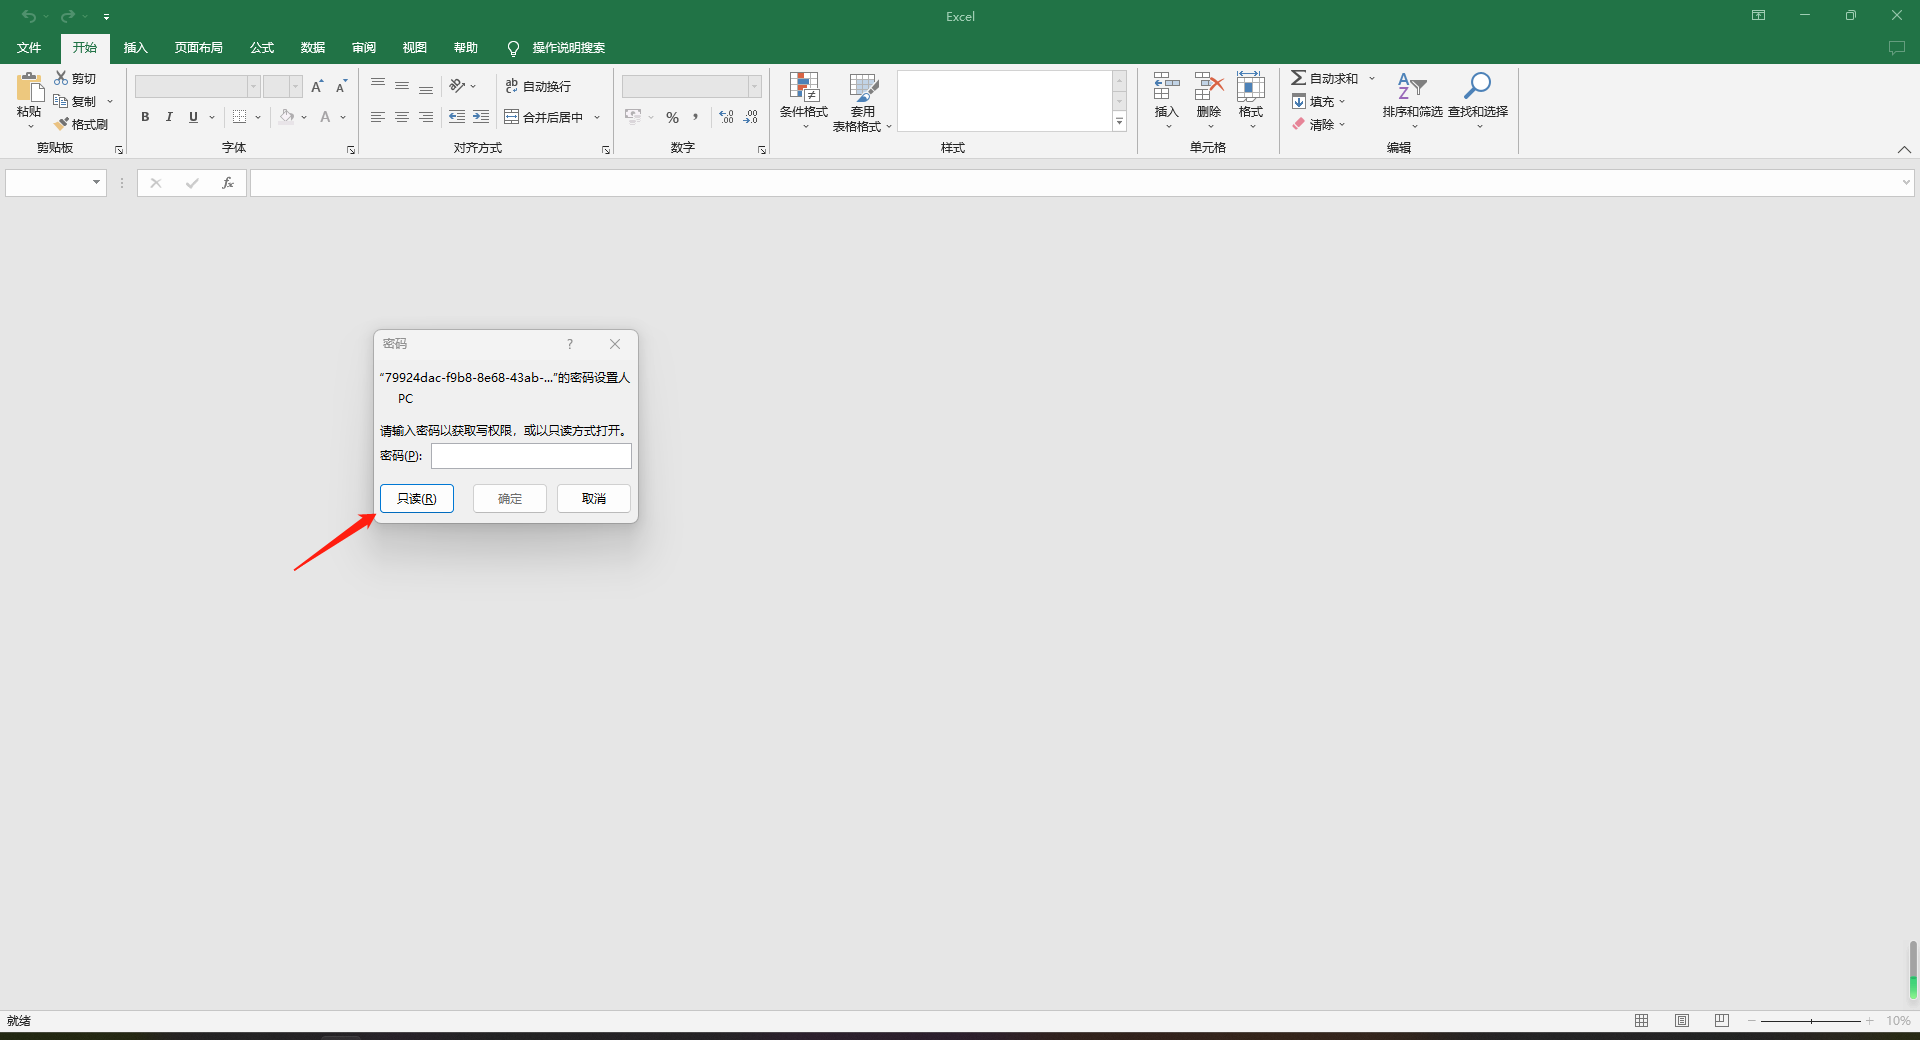Click the Insert Function fx icon
The height and width of the screenshot is (1040, 1920).
tap(228, 183)
